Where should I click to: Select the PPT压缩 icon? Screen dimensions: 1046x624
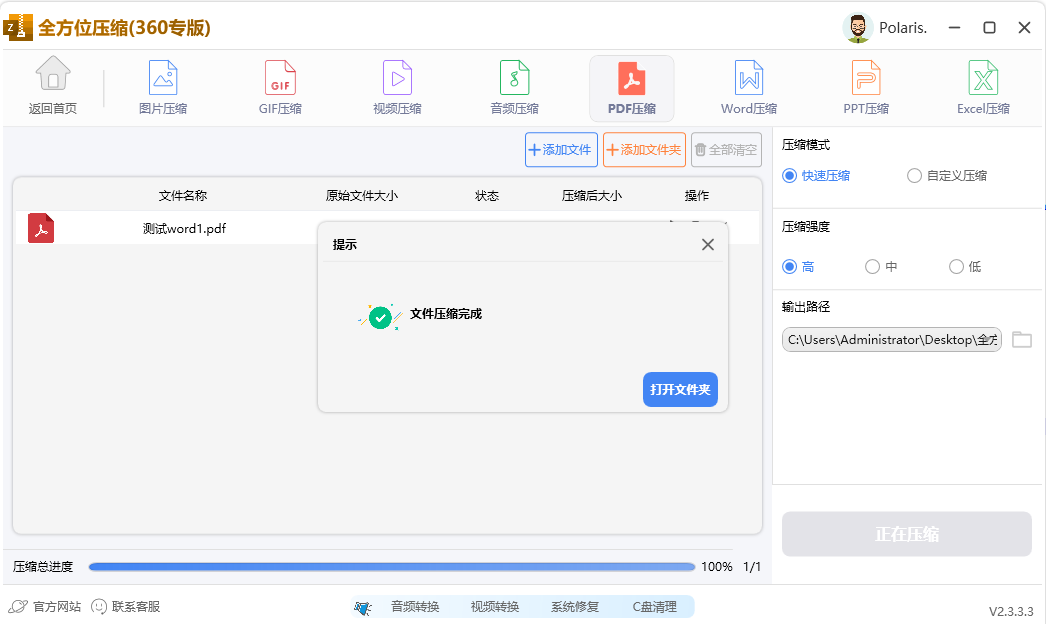[865, 87]
